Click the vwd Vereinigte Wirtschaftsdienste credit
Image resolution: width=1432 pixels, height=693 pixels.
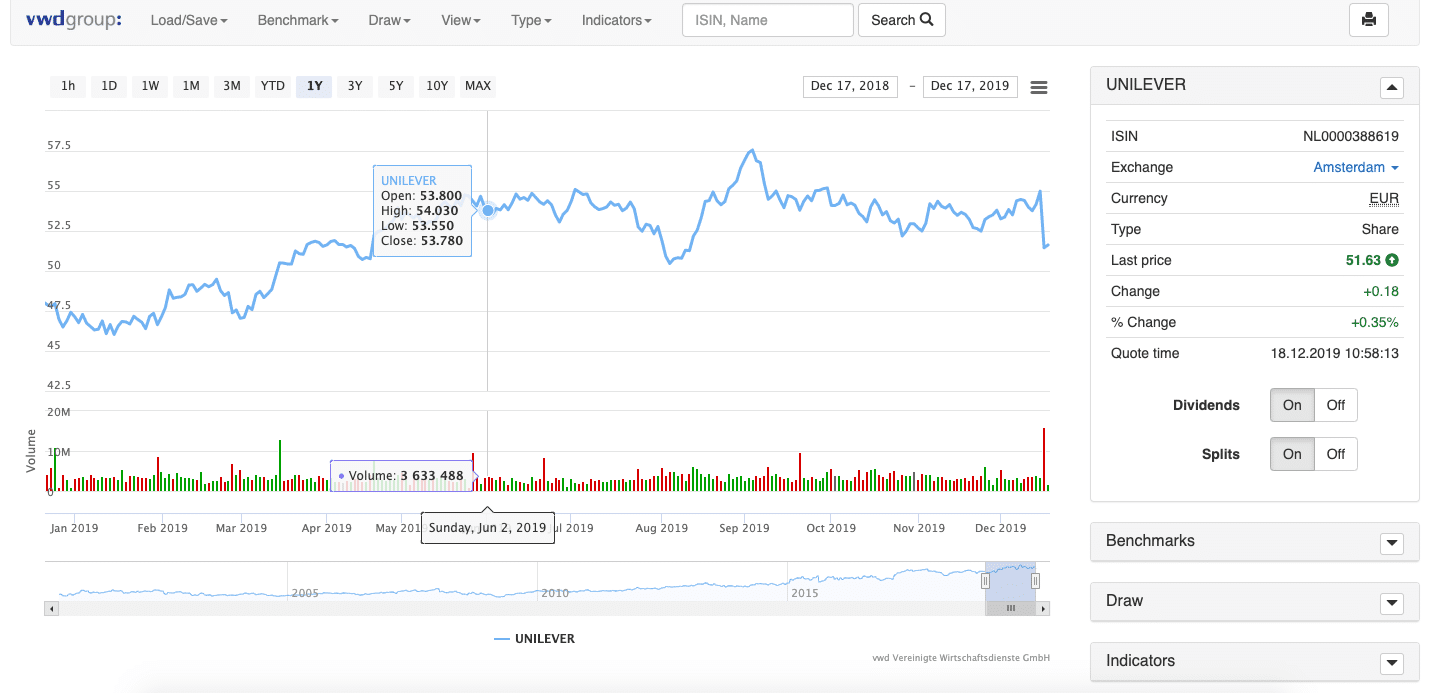click(x=961, y=658)
